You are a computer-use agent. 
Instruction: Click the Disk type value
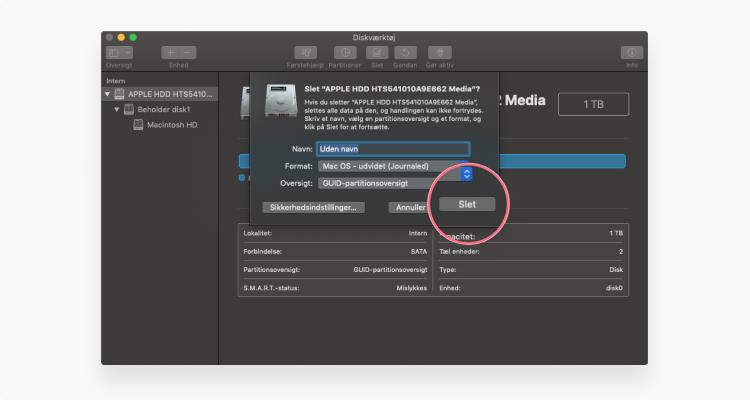[x=616, y=270]
